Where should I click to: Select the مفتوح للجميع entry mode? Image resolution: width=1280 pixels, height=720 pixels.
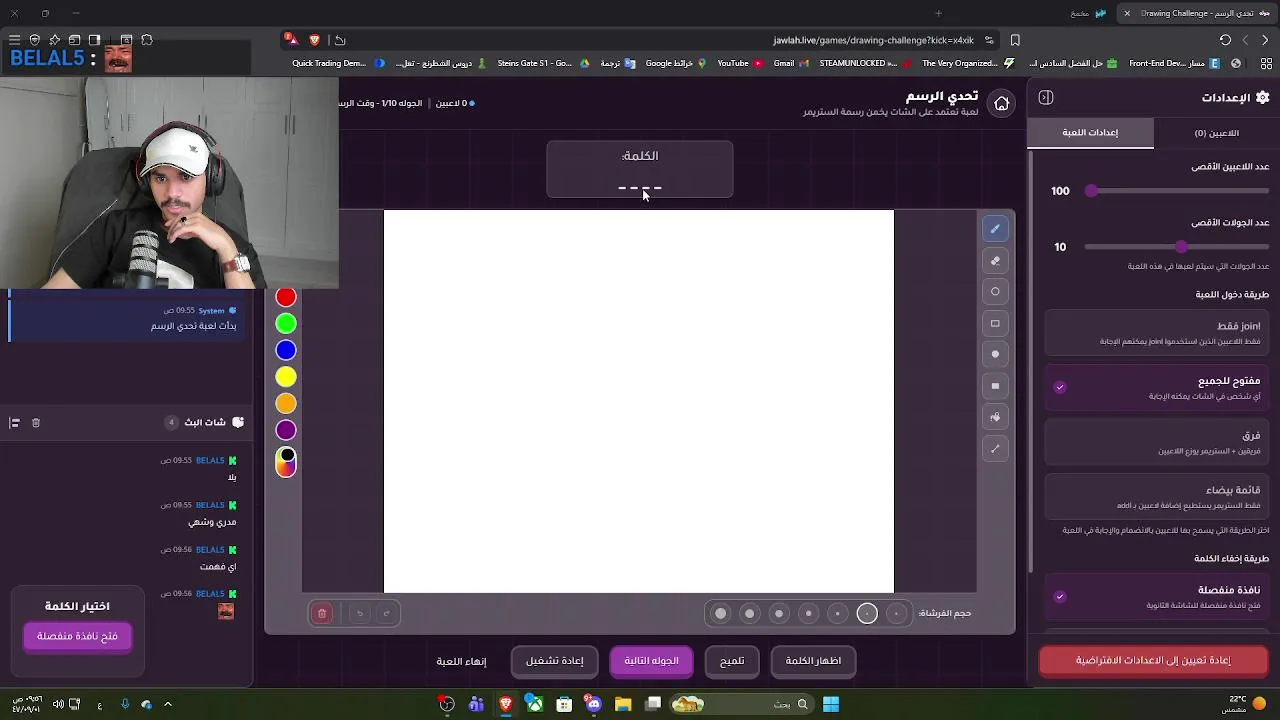pos(1158,388)
